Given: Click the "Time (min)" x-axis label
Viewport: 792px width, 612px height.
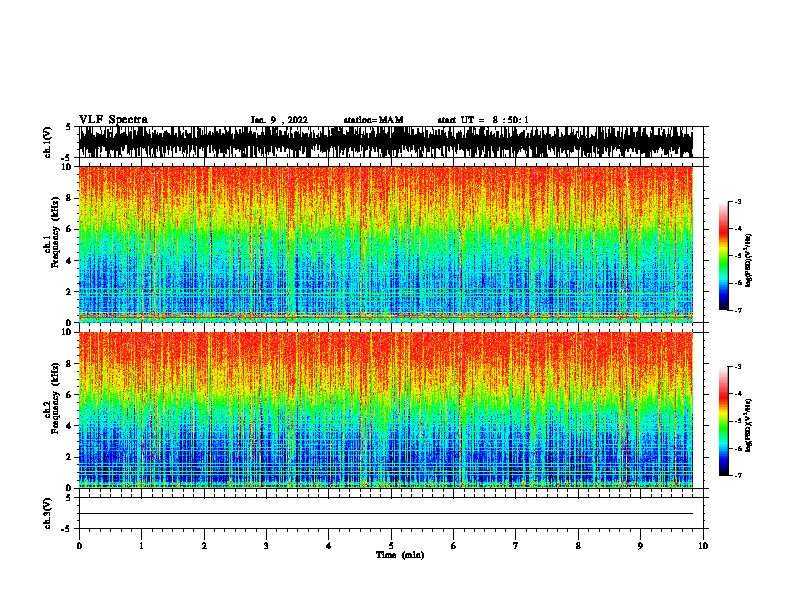Looking at the screenshot, I should click(400, 555).
